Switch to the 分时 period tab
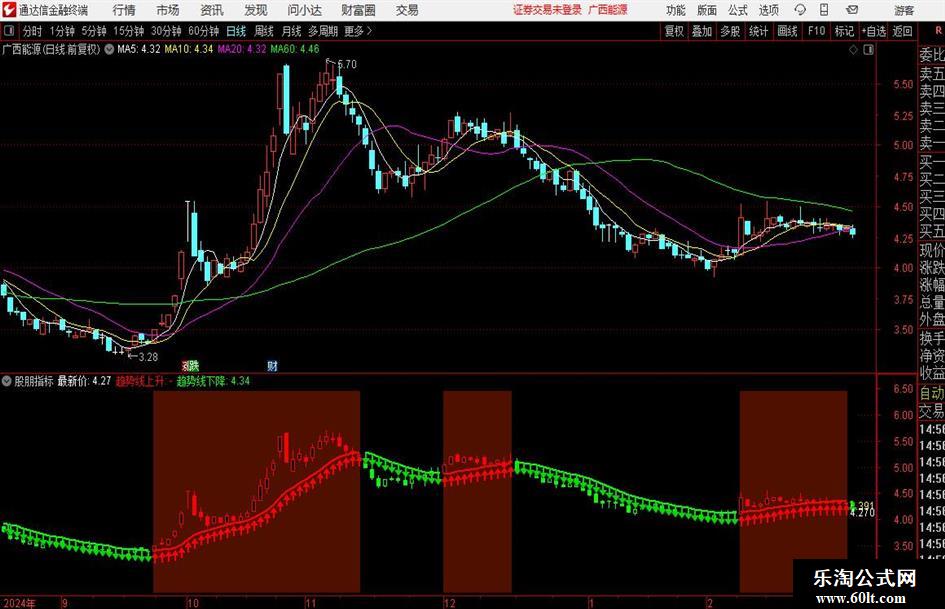Viewport: 945px width, 609px height. [x=32, y=31]
